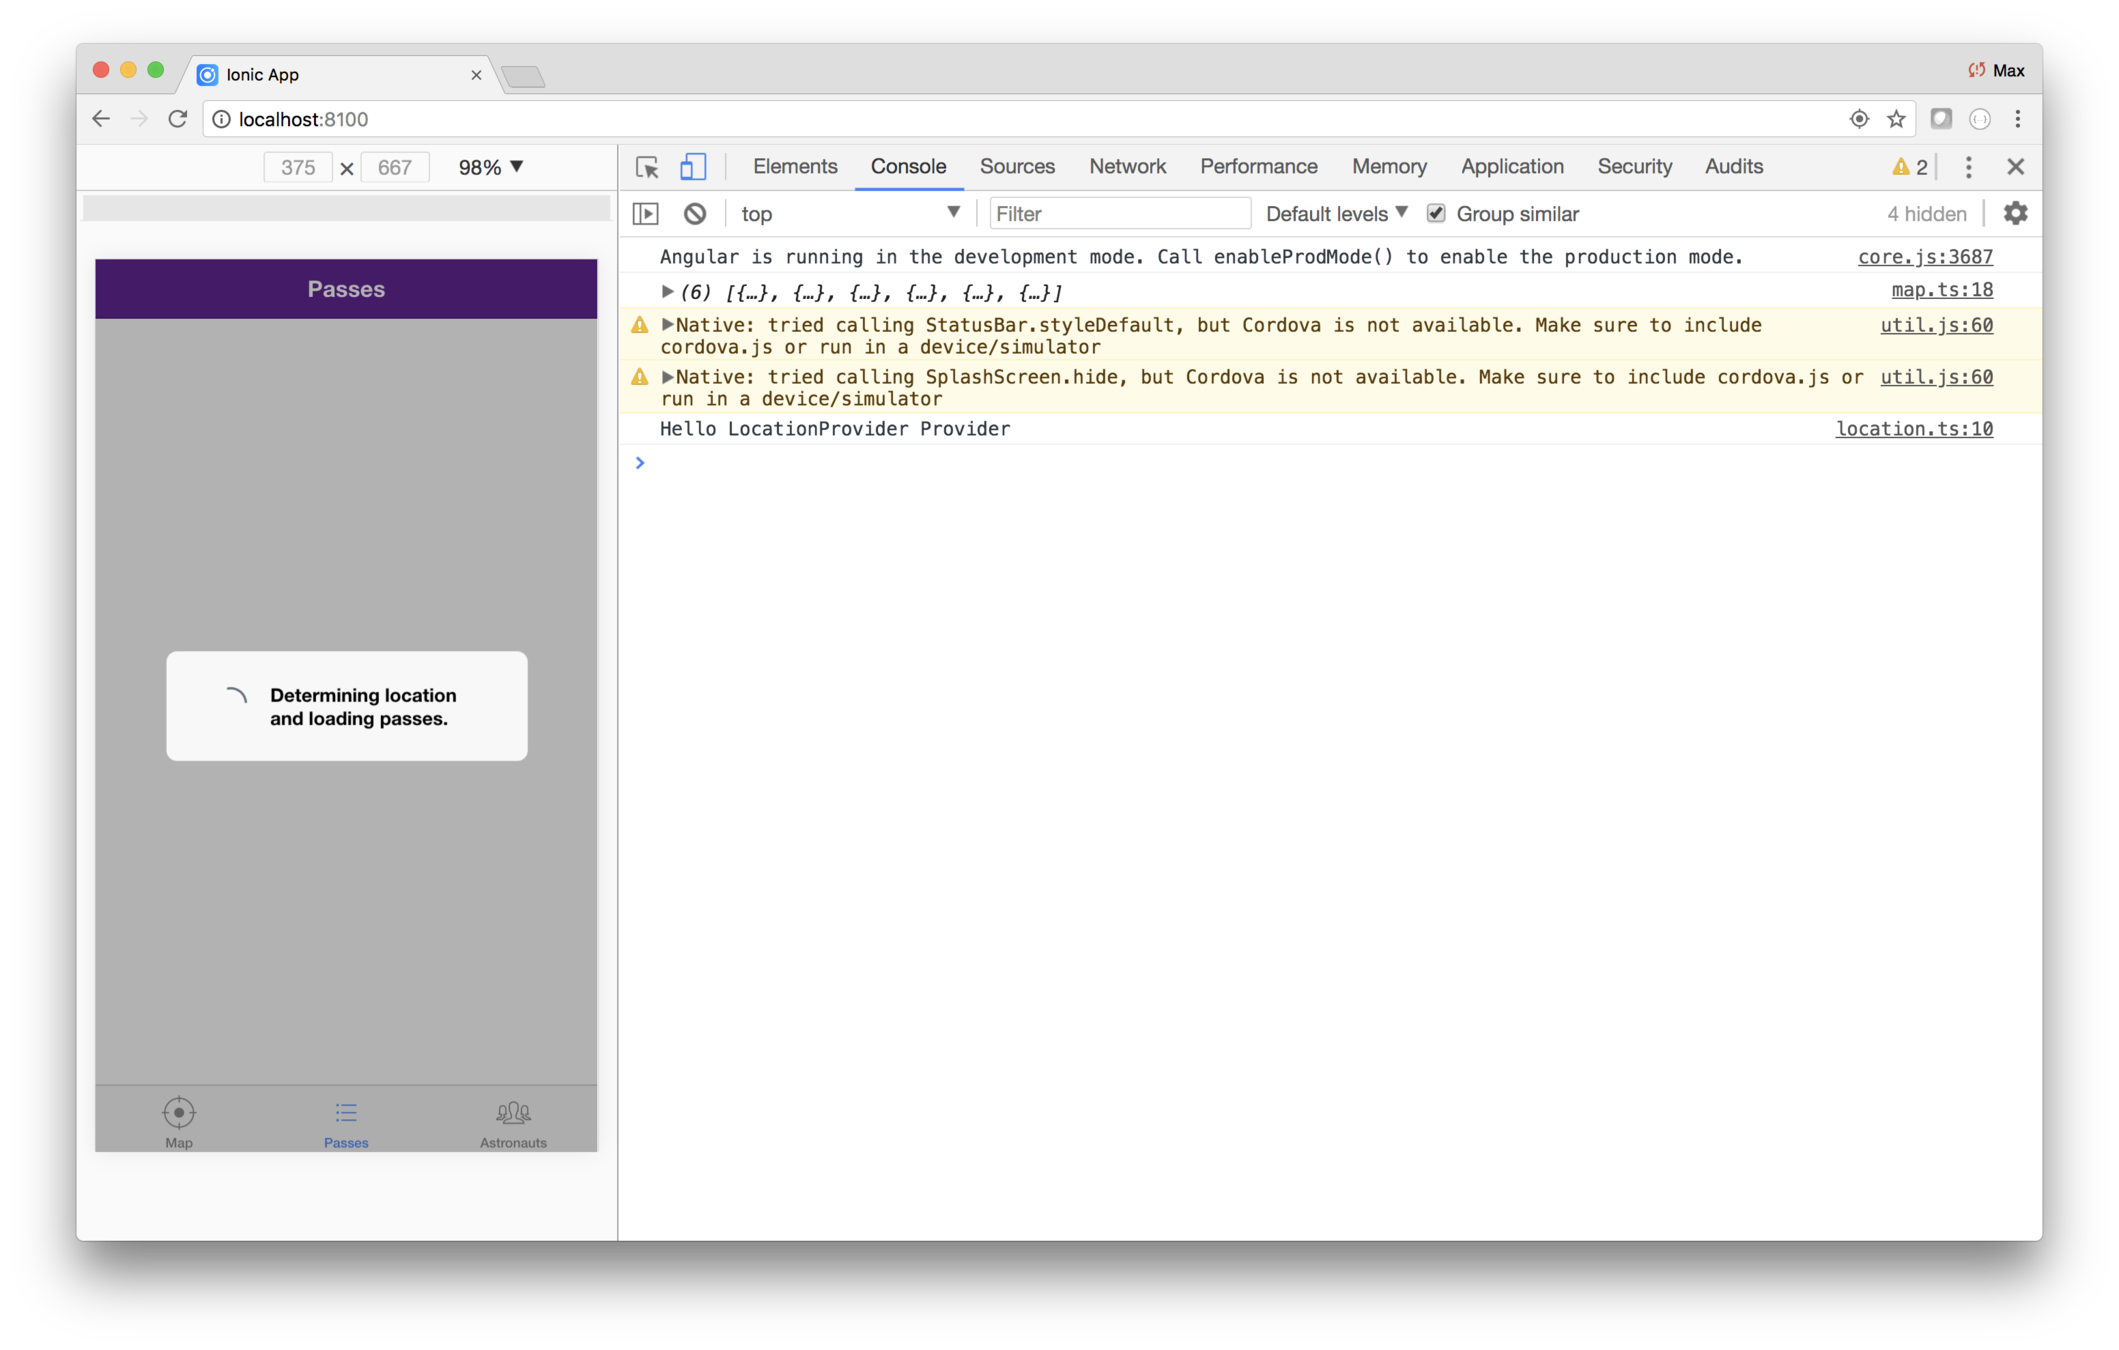The width and height of the screenshot is (2119, 1350).
Task: Show the console sidebar panel icon
Action: [646, 214]
